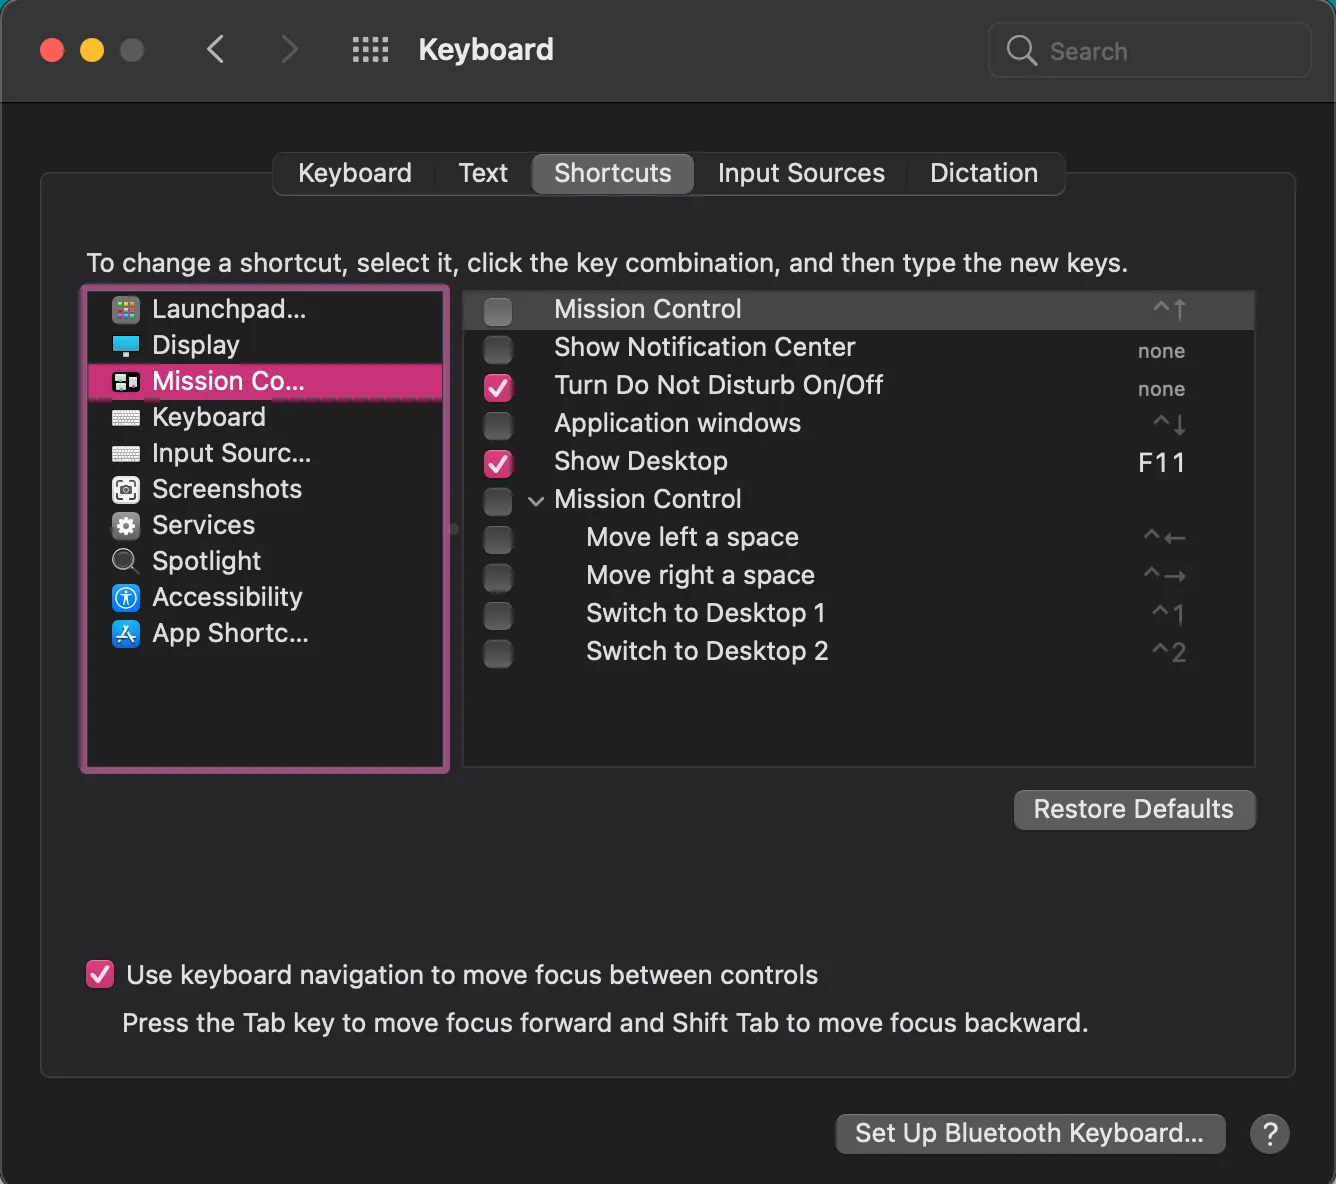The width and height of the screenshot is (1336, 1184).
Task: Enable Show Notification Center checkbox
Action: pos(498,349)
